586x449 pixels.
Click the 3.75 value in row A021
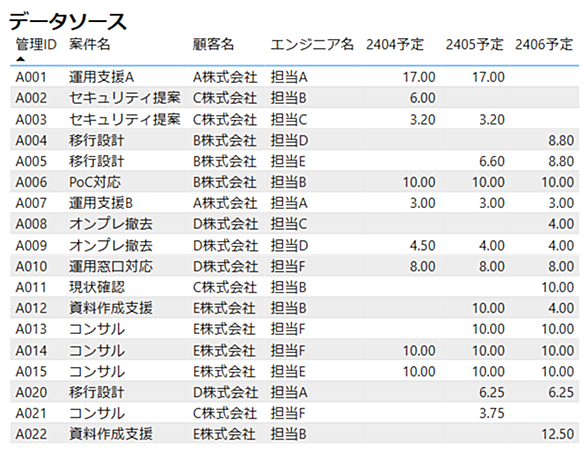492,413
